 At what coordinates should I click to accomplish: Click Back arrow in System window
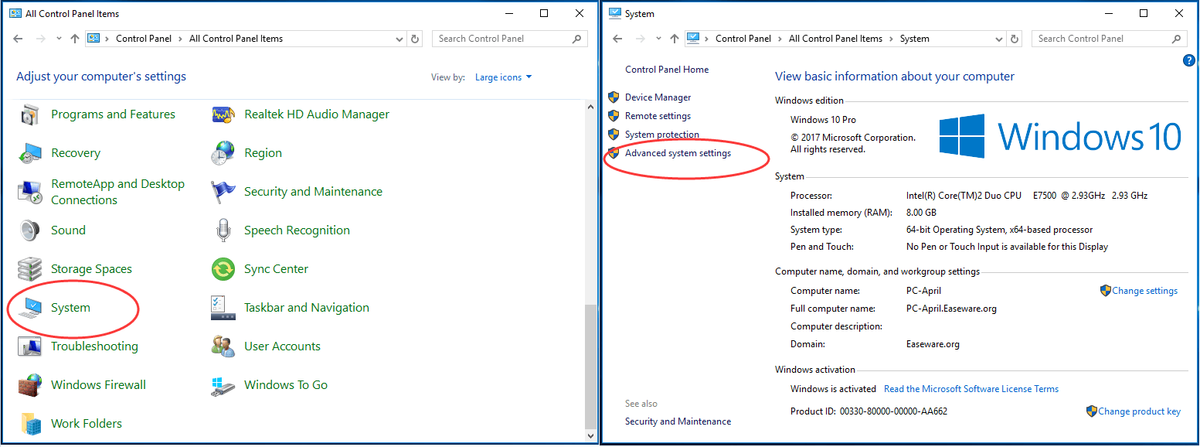coord(618,39)
